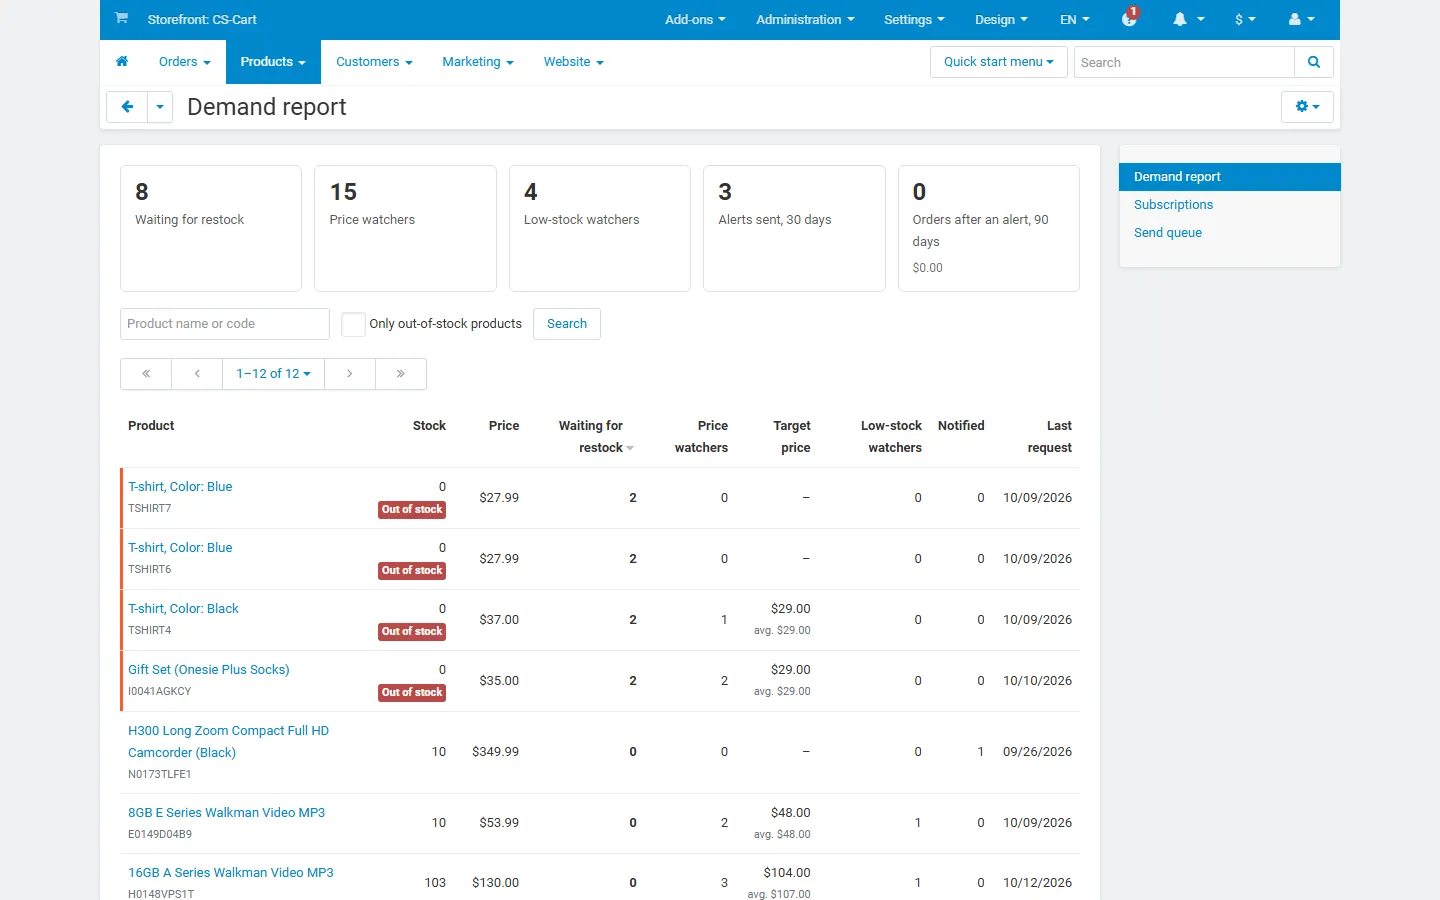Go to the home dashboard icon
The height and width of the screenshot is (900, 1440).
click(122, 62)
